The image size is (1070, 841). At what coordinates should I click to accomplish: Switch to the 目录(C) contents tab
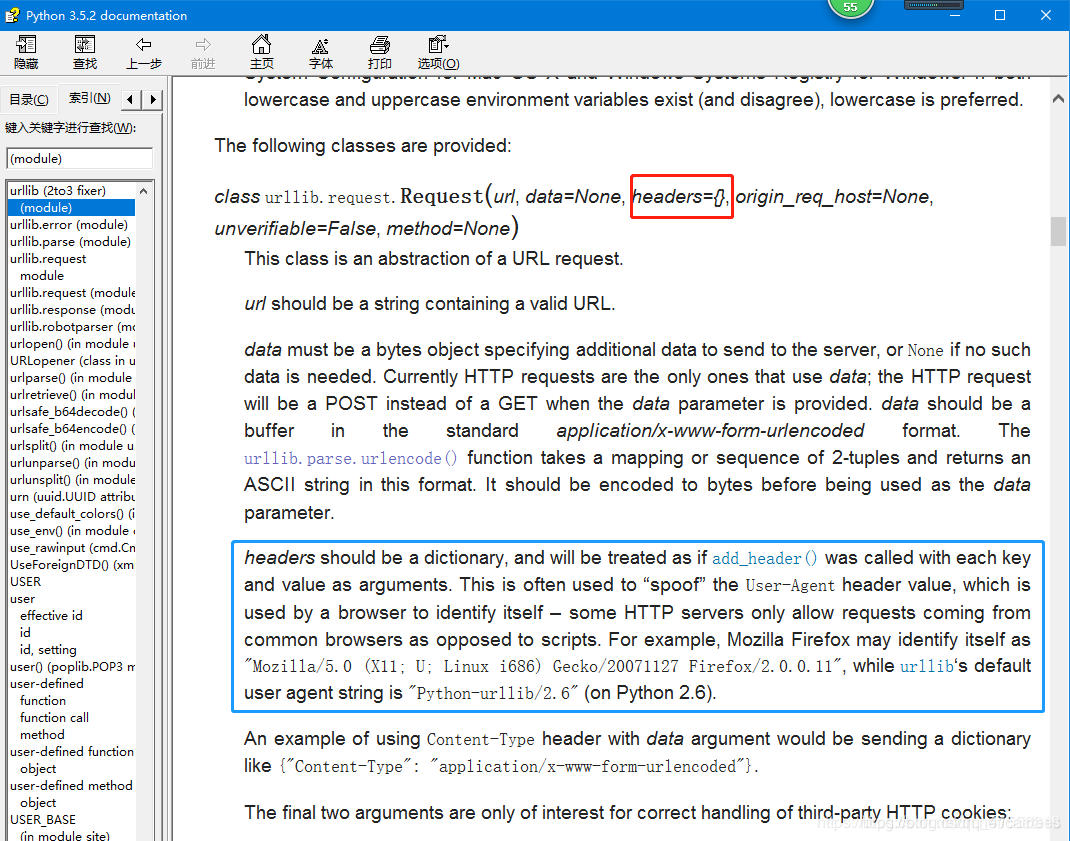29,100
